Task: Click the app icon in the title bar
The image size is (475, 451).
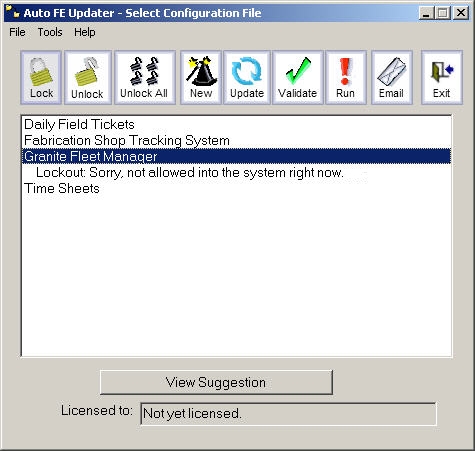Action: [x=13, y=12]
